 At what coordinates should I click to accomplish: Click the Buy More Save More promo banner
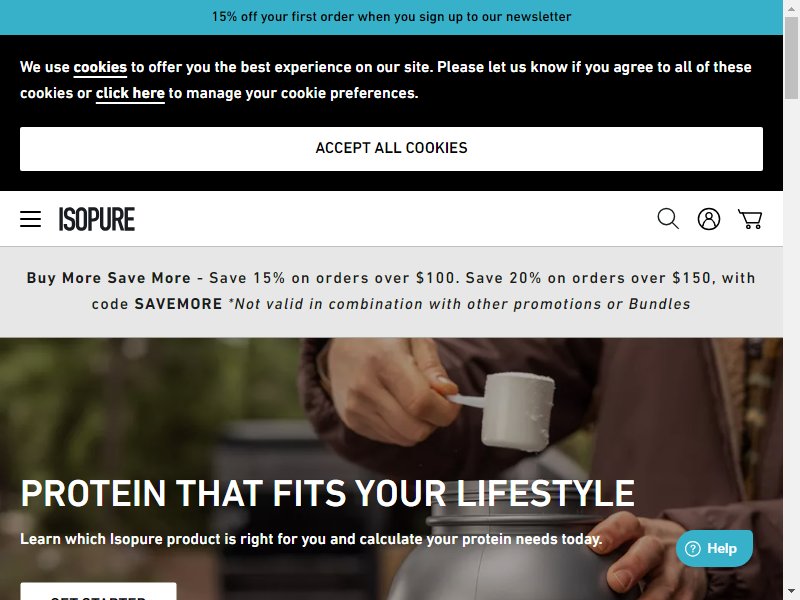(x=391, y=291)
